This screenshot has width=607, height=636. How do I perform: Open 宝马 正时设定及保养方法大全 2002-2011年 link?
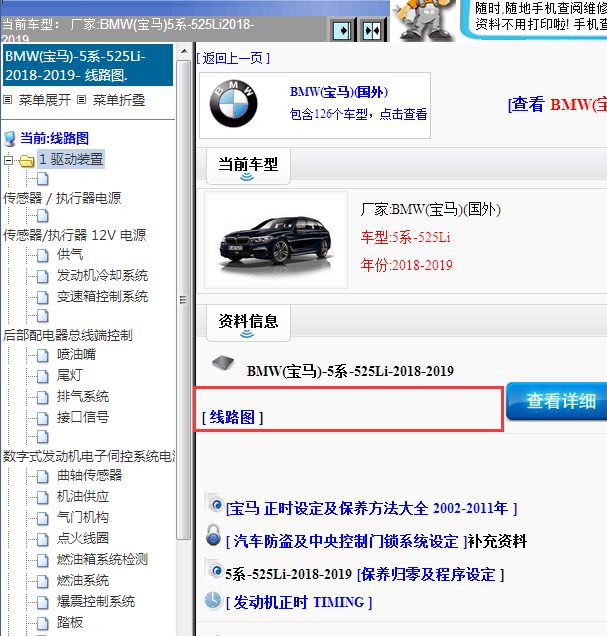pyautogui.click(x=371, y=508)
